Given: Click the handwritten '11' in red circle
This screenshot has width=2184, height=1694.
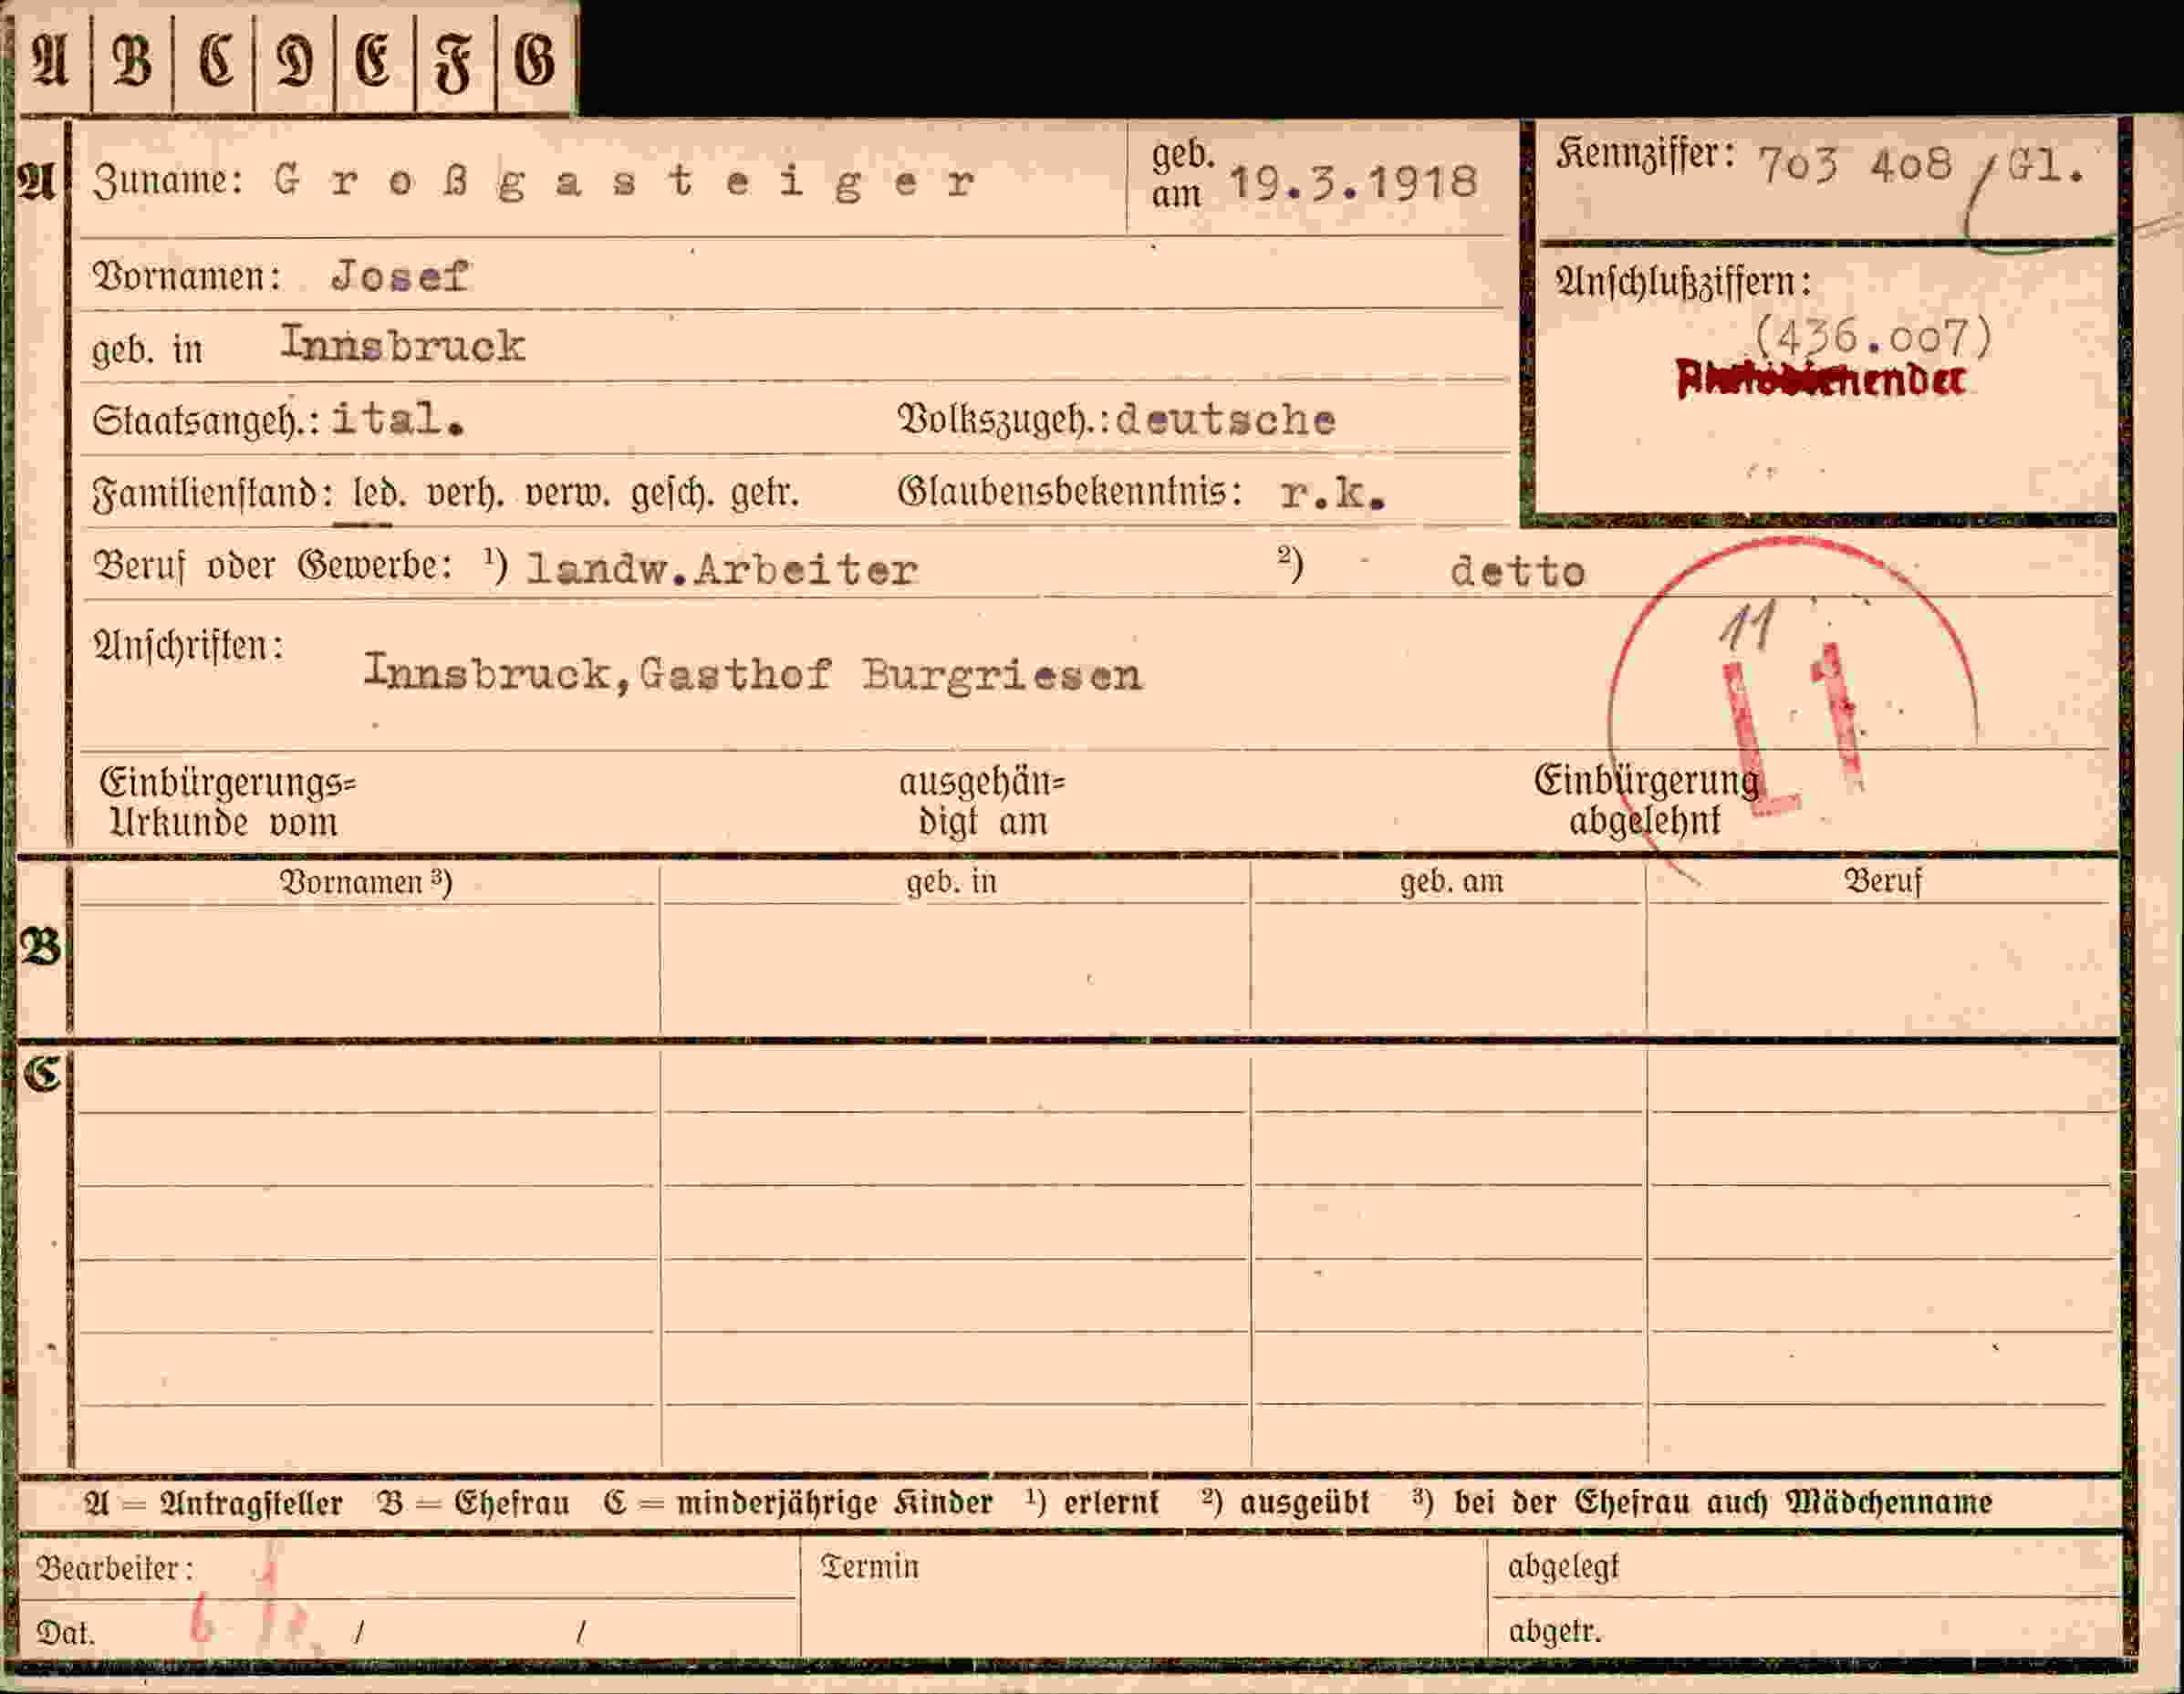Looking at the screenshot, I should (x=1748, y=626).
